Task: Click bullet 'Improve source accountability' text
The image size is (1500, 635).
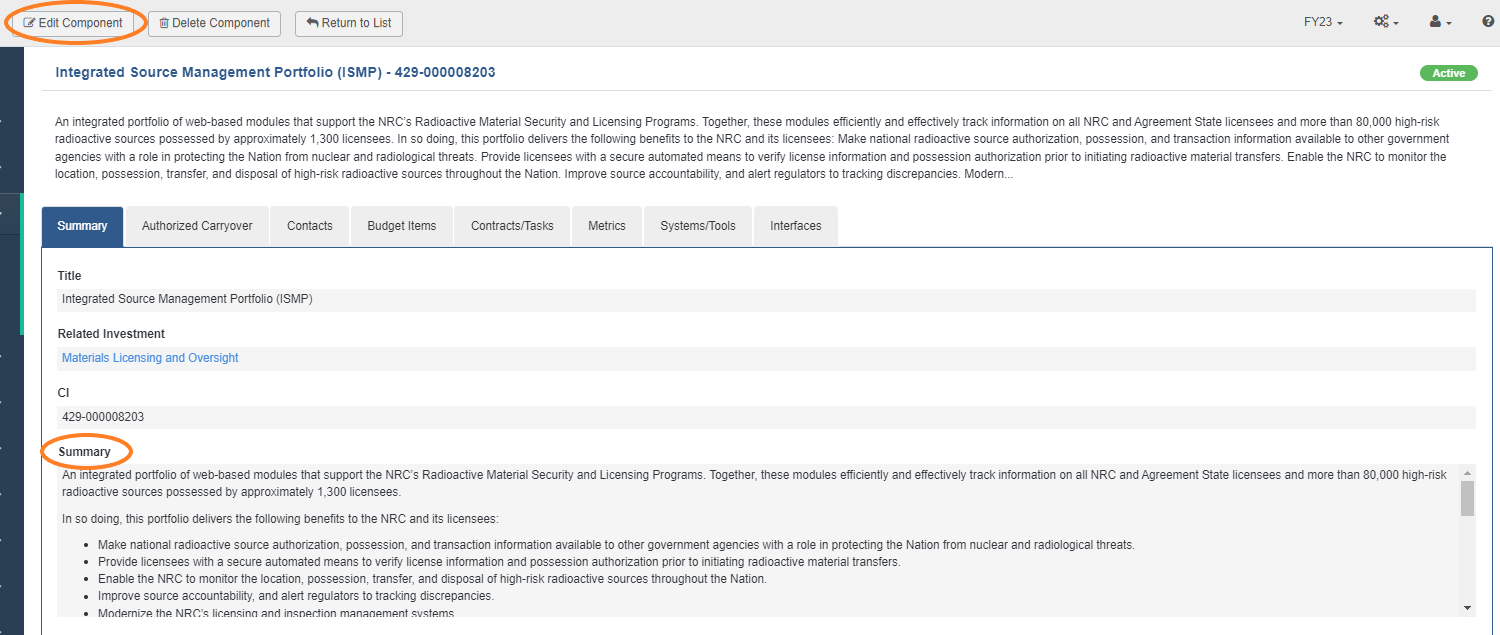Action: (x=296, y=596)
